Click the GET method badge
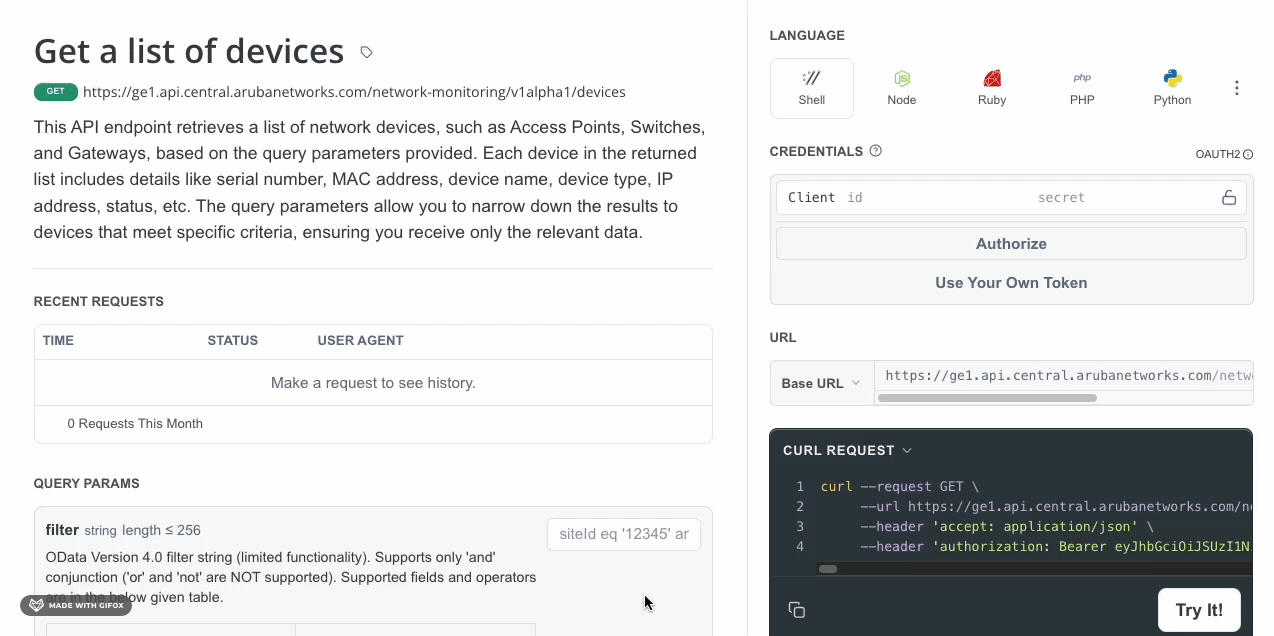 pyautogui.click(x=55, y=92)
